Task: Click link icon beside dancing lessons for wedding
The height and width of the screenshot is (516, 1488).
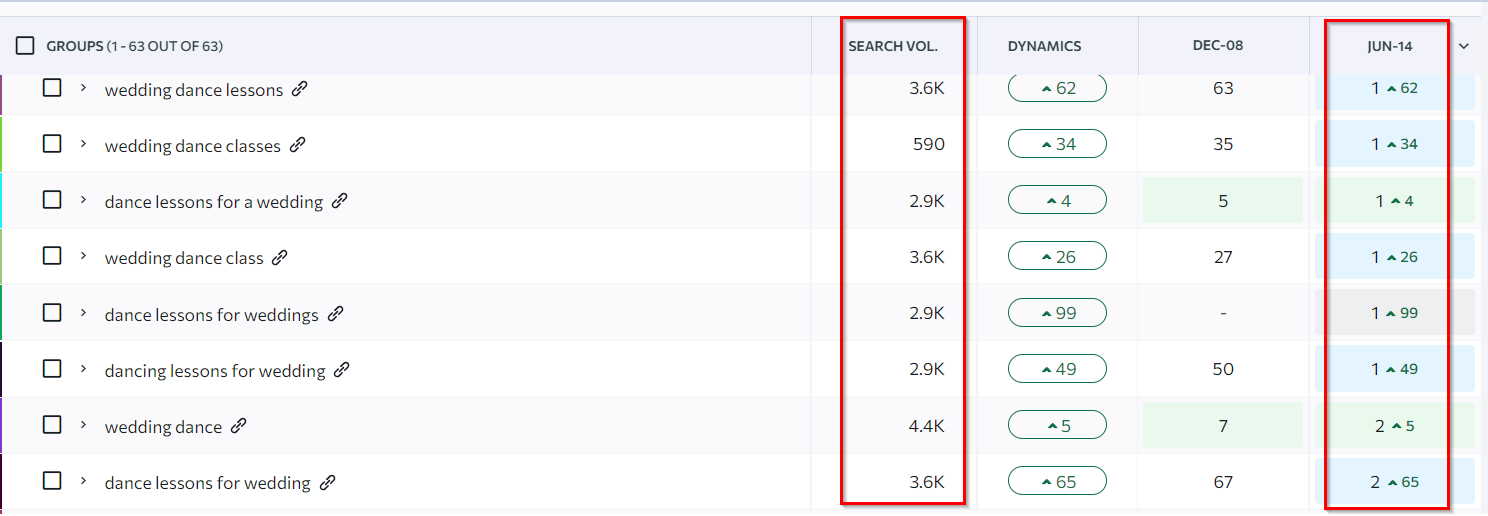Action: tap(342, 370)
